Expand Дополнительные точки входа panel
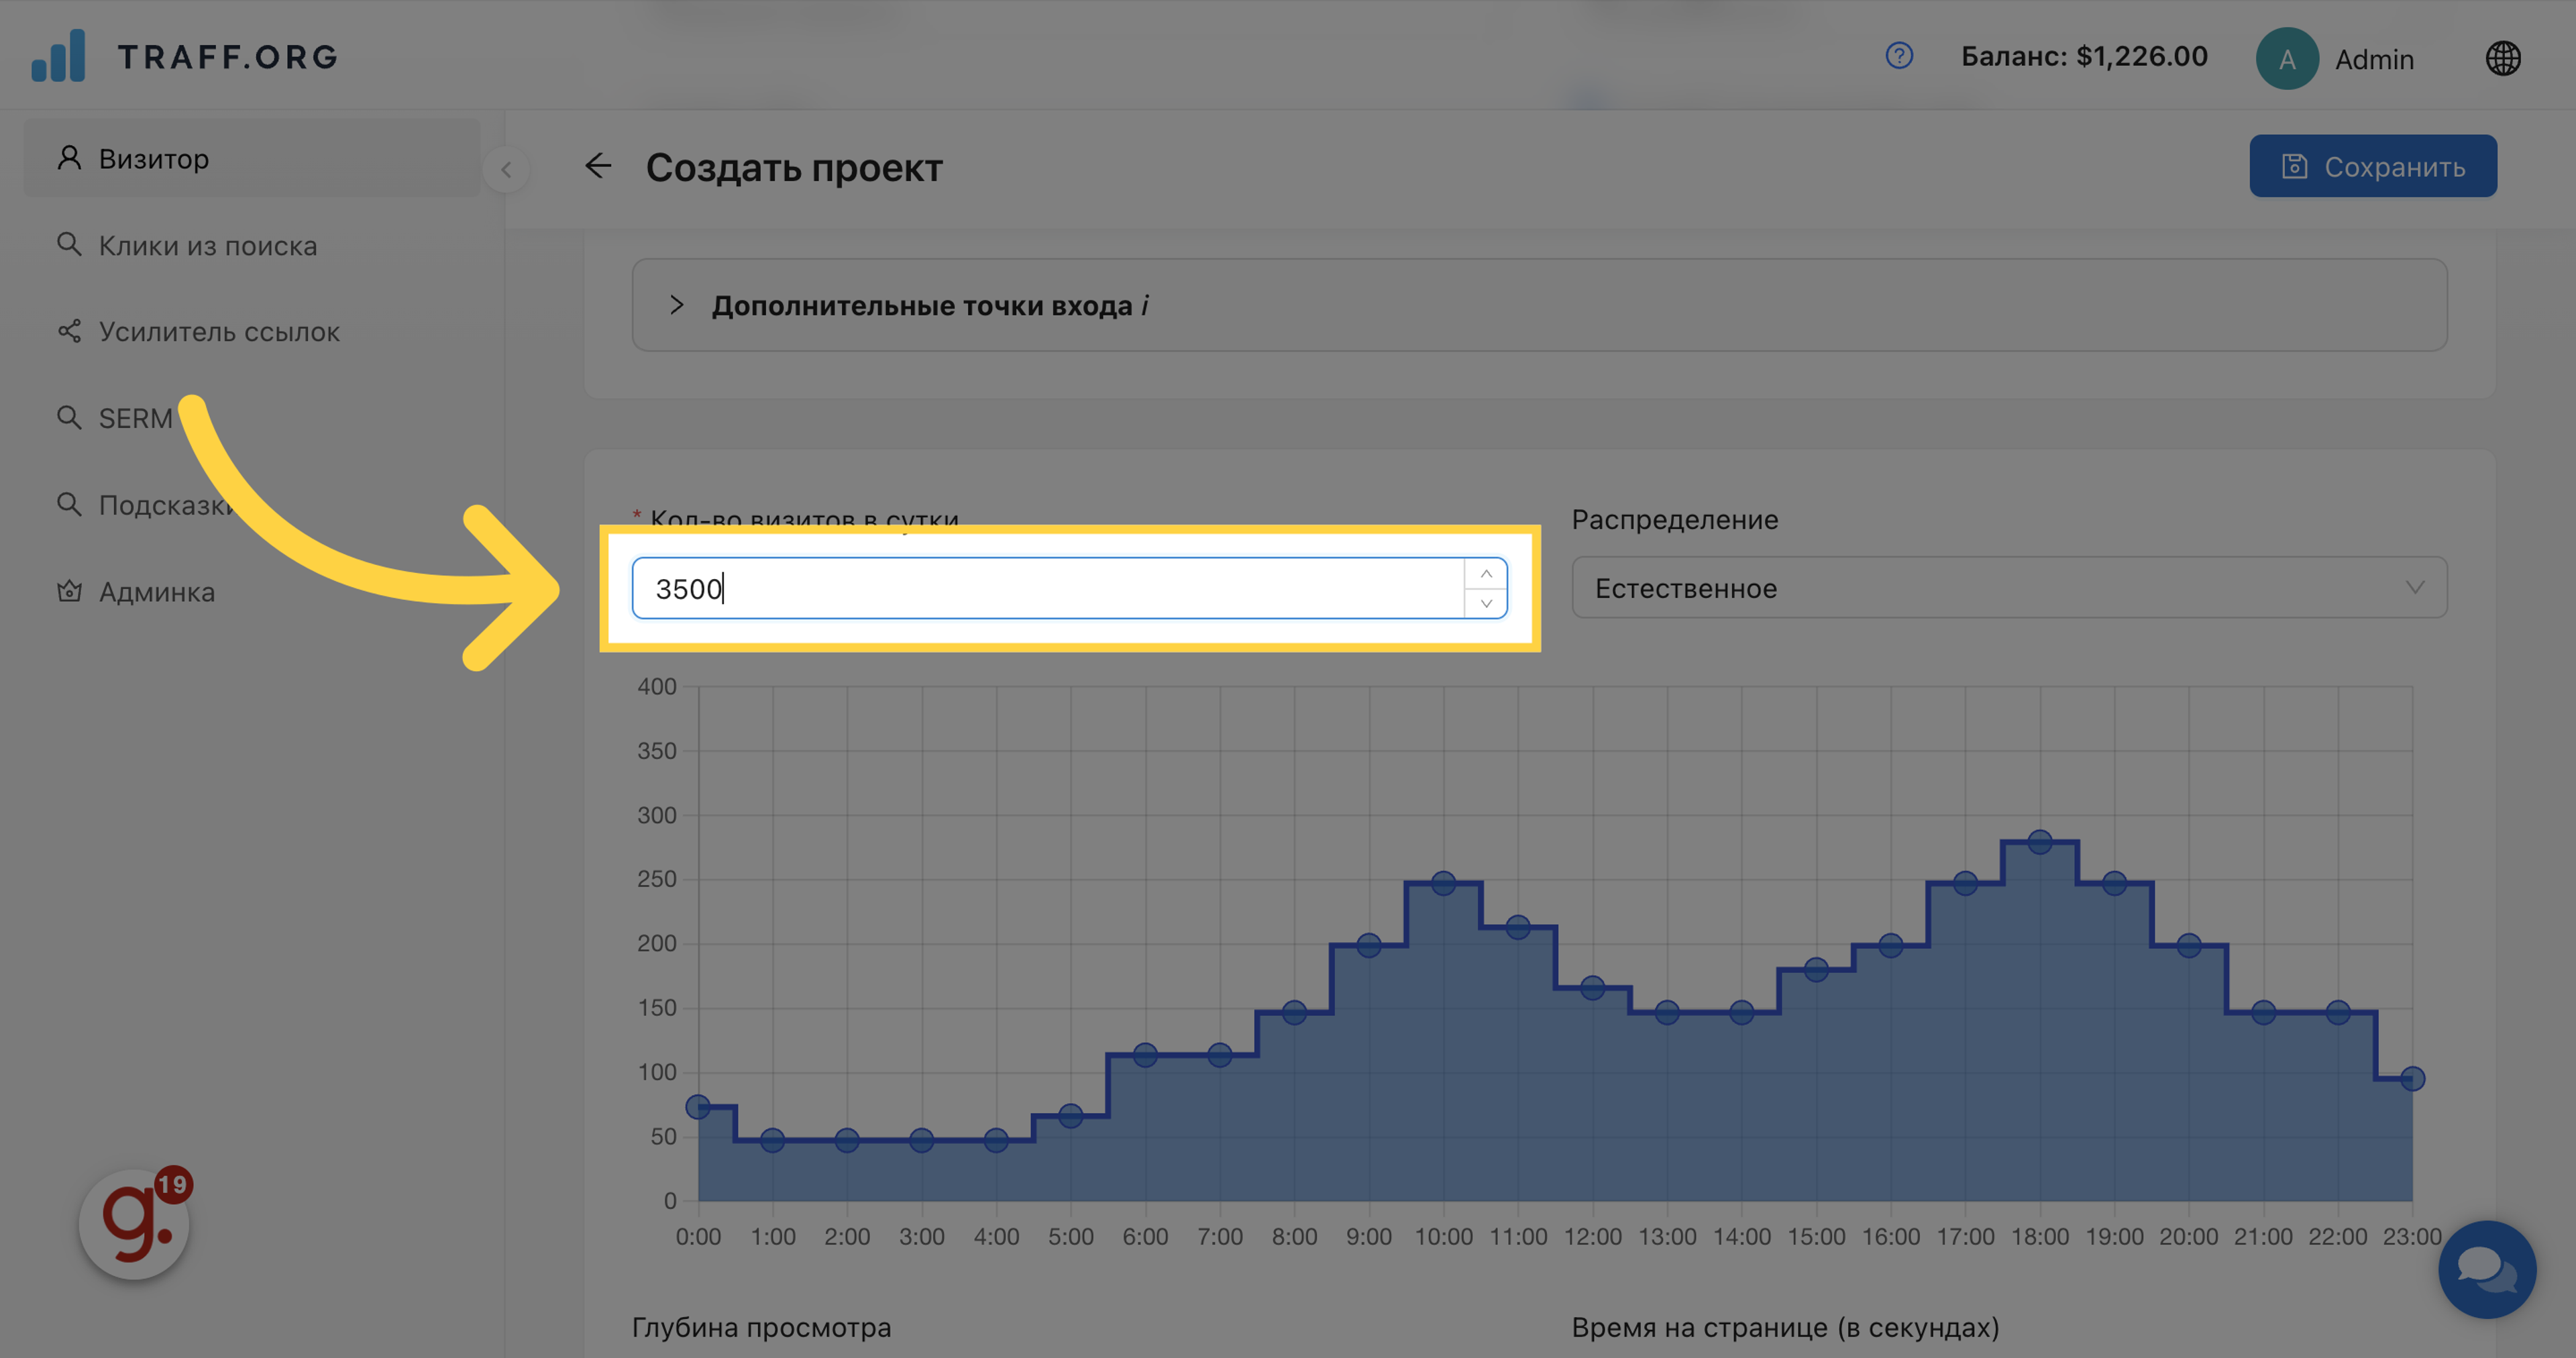Viewport: 2576px width, 1358px height. [x=1539, y=305]
